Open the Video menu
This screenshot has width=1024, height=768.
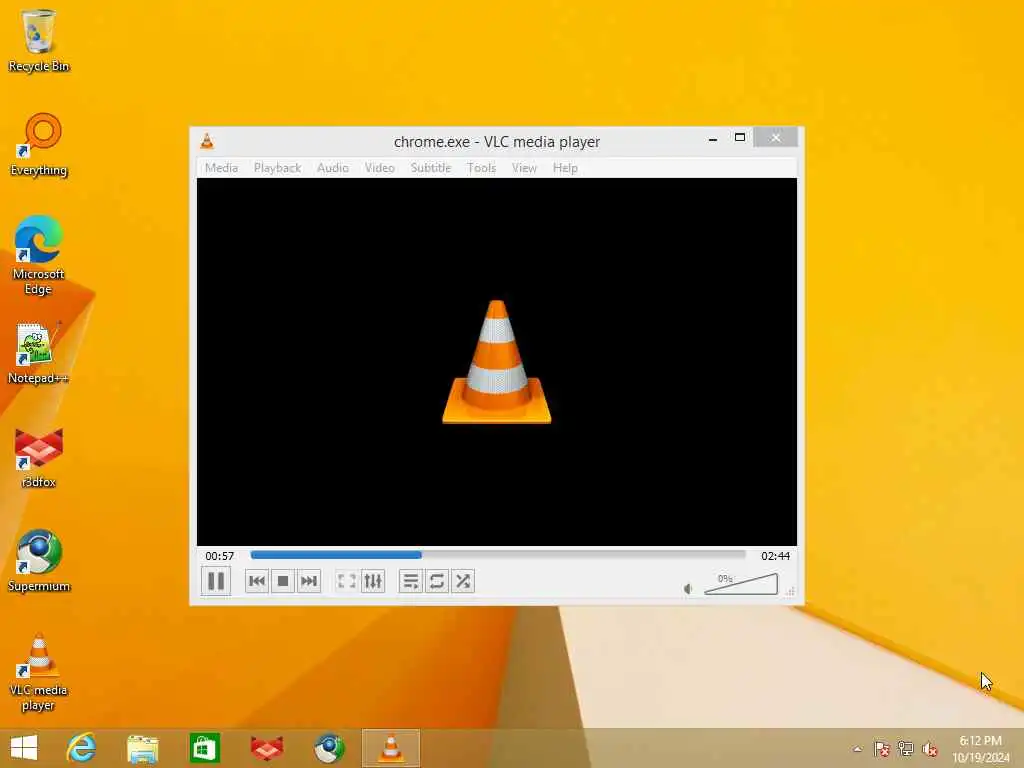tap(379, 168)
